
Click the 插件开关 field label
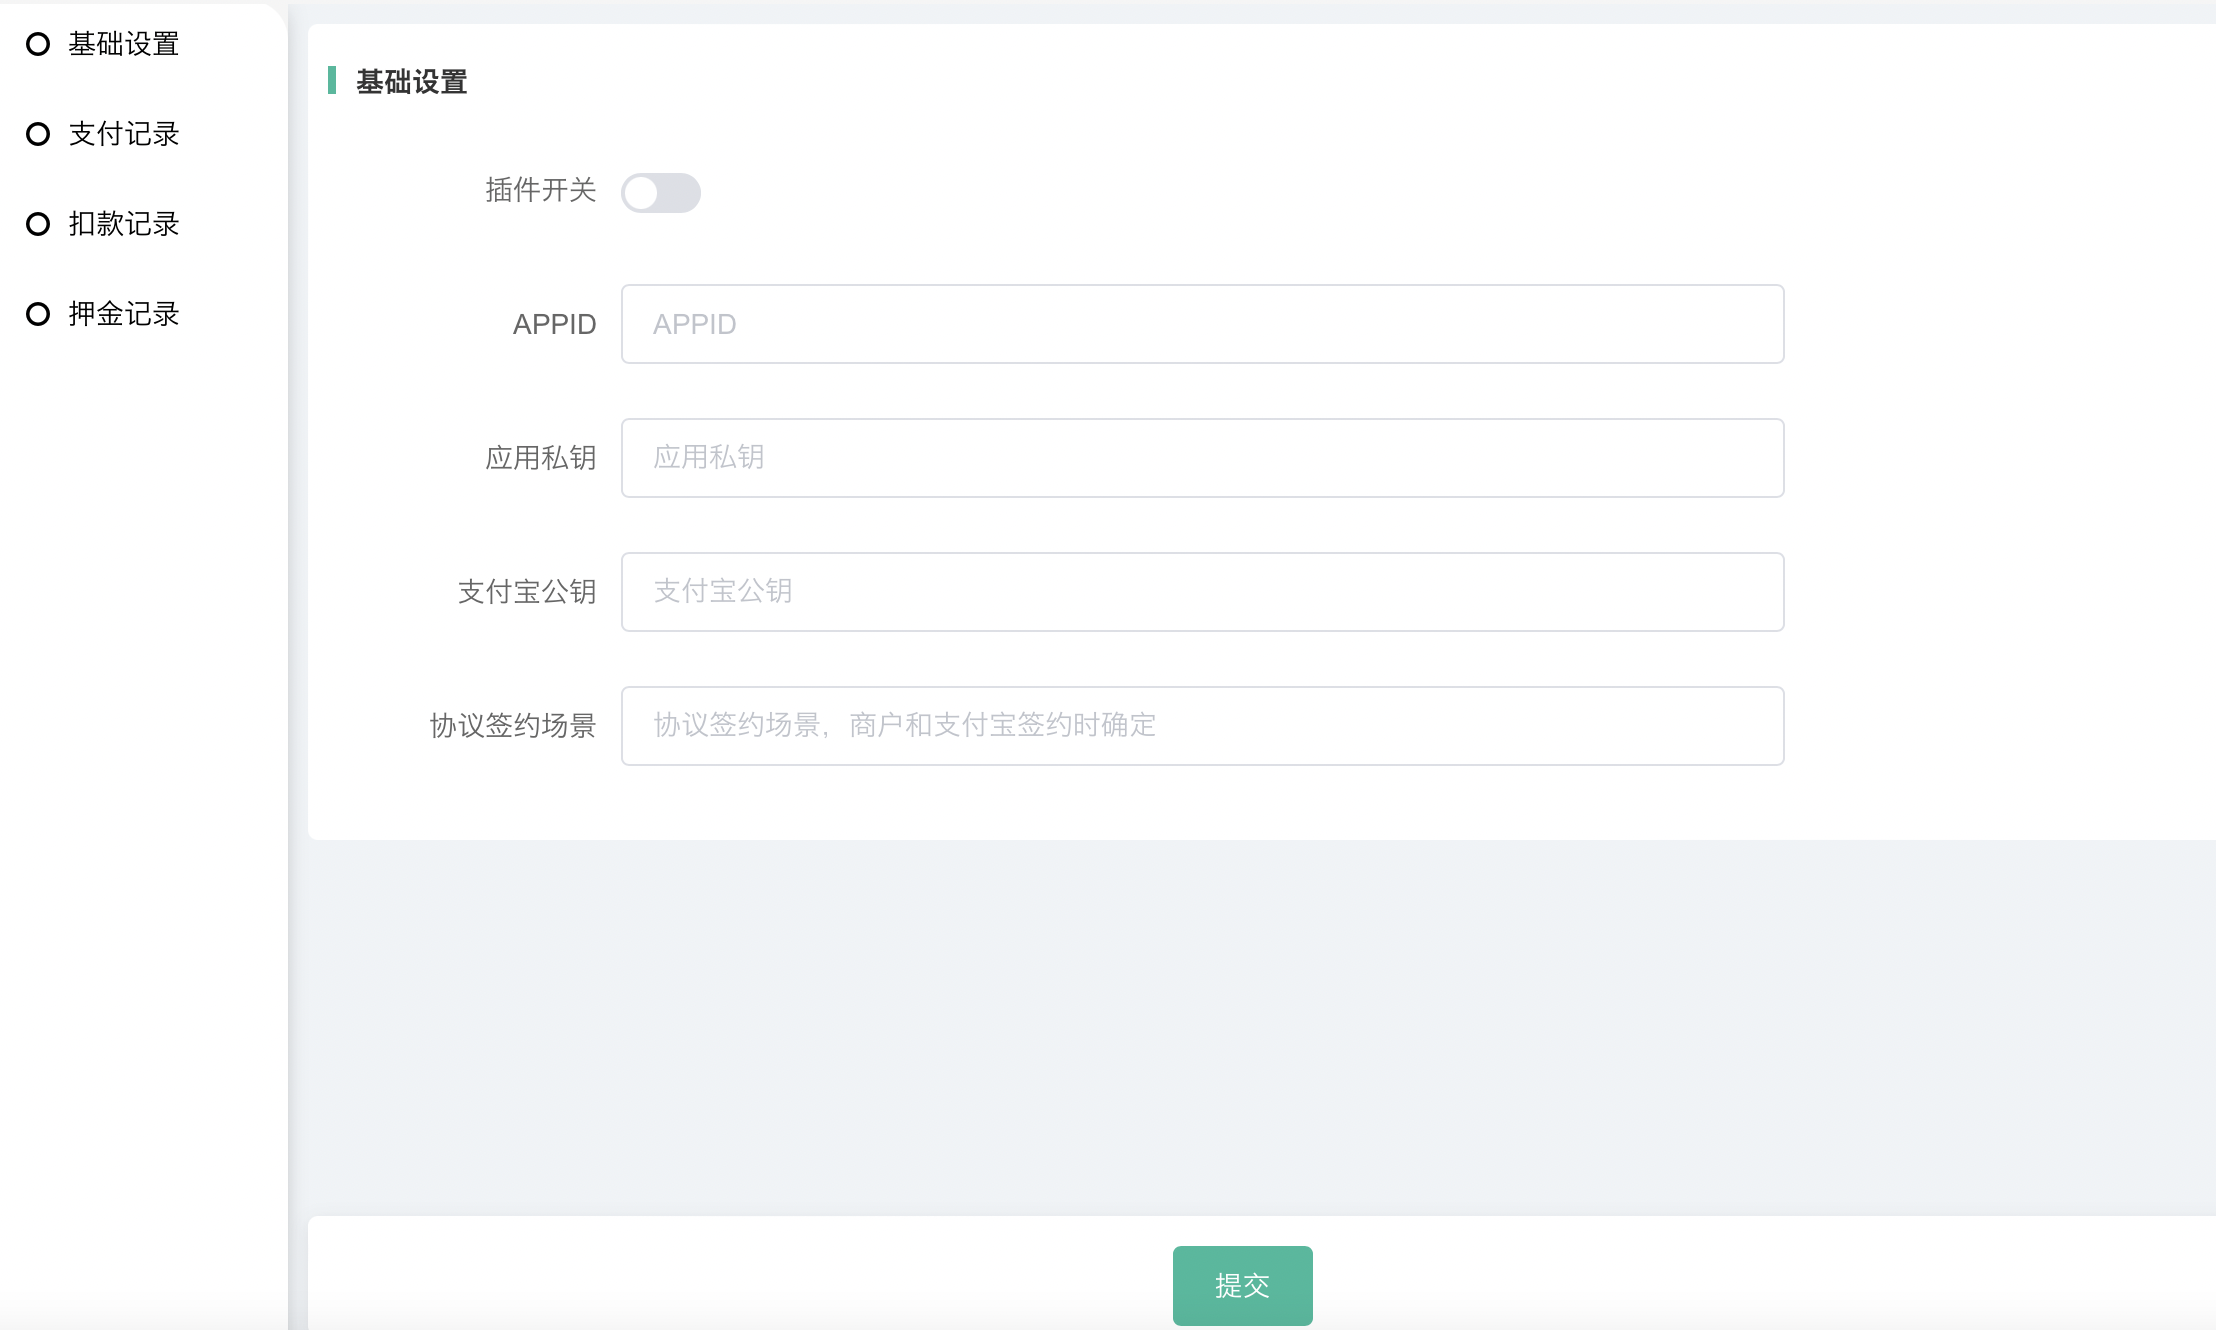540,190
